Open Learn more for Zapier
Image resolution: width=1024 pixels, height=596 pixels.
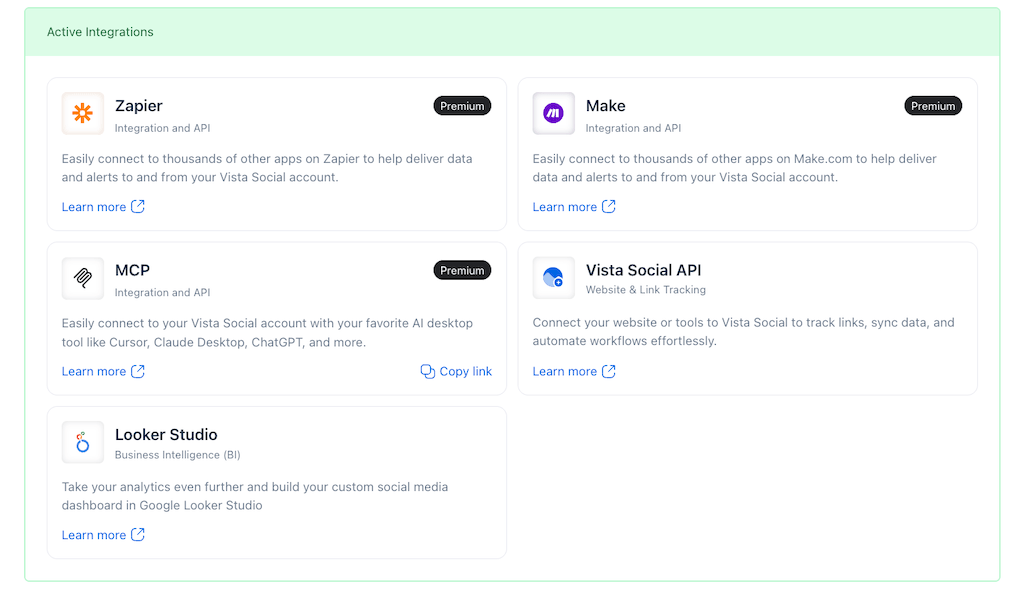pyautogui.click(x=103, y=207)
